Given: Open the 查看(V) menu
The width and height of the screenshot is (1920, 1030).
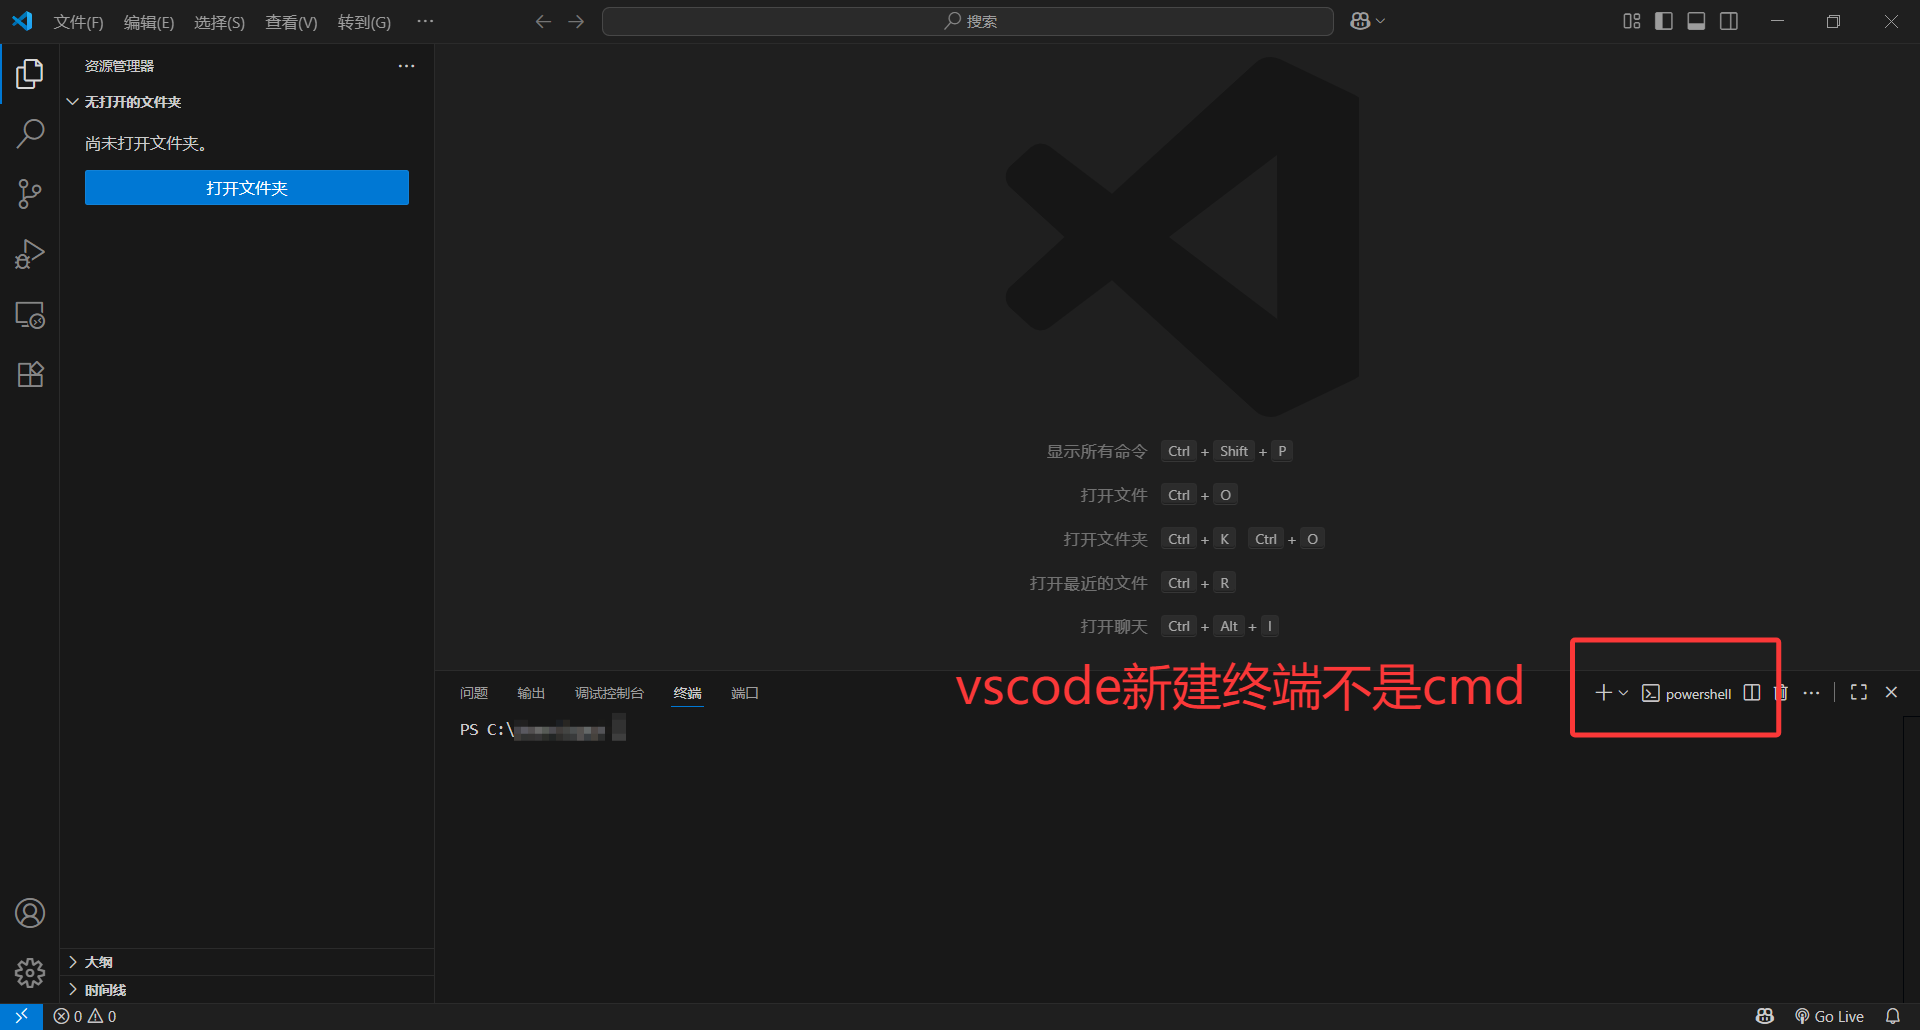Looking at the screenshot, I should (x=291, y=22).
